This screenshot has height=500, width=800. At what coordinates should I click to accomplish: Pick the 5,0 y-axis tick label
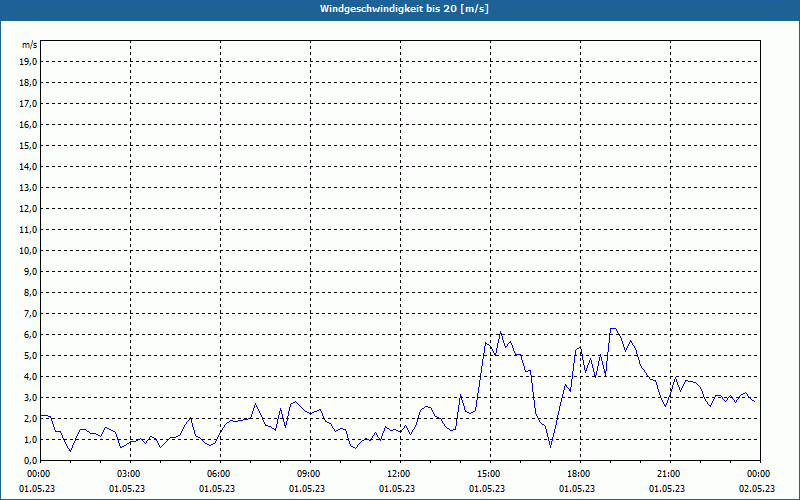30,356
